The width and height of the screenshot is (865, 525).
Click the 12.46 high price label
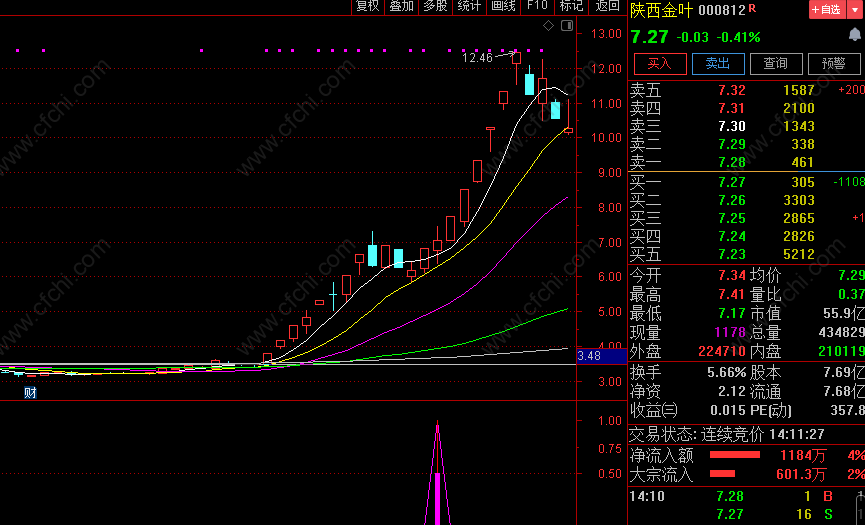point(477,57)
